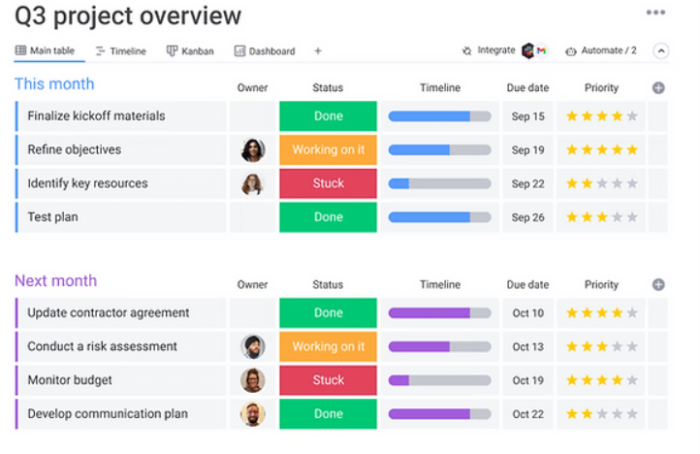Click the plus icon to add a view
The width and height of the screenshot is (700, 454).
click(318, 51)
